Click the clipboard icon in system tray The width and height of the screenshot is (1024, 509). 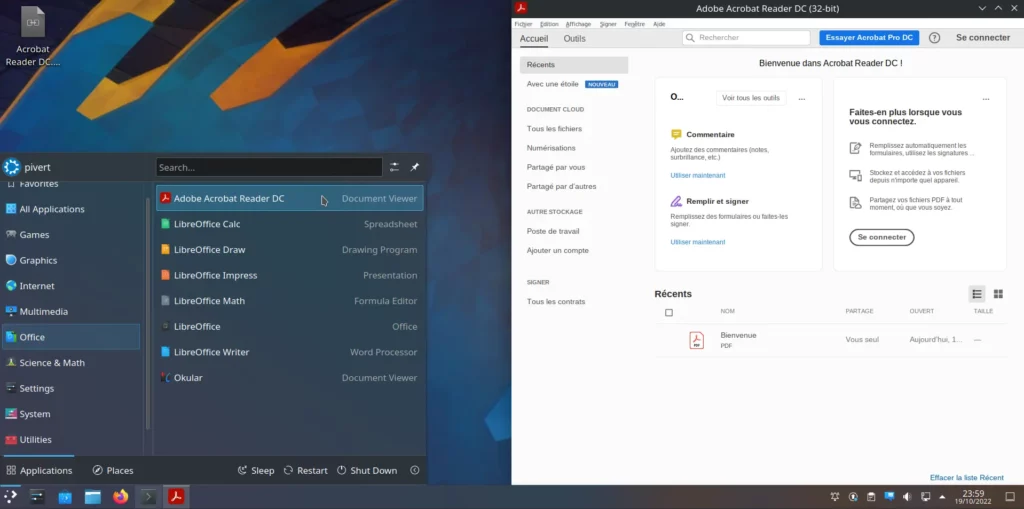pos(871,497)
